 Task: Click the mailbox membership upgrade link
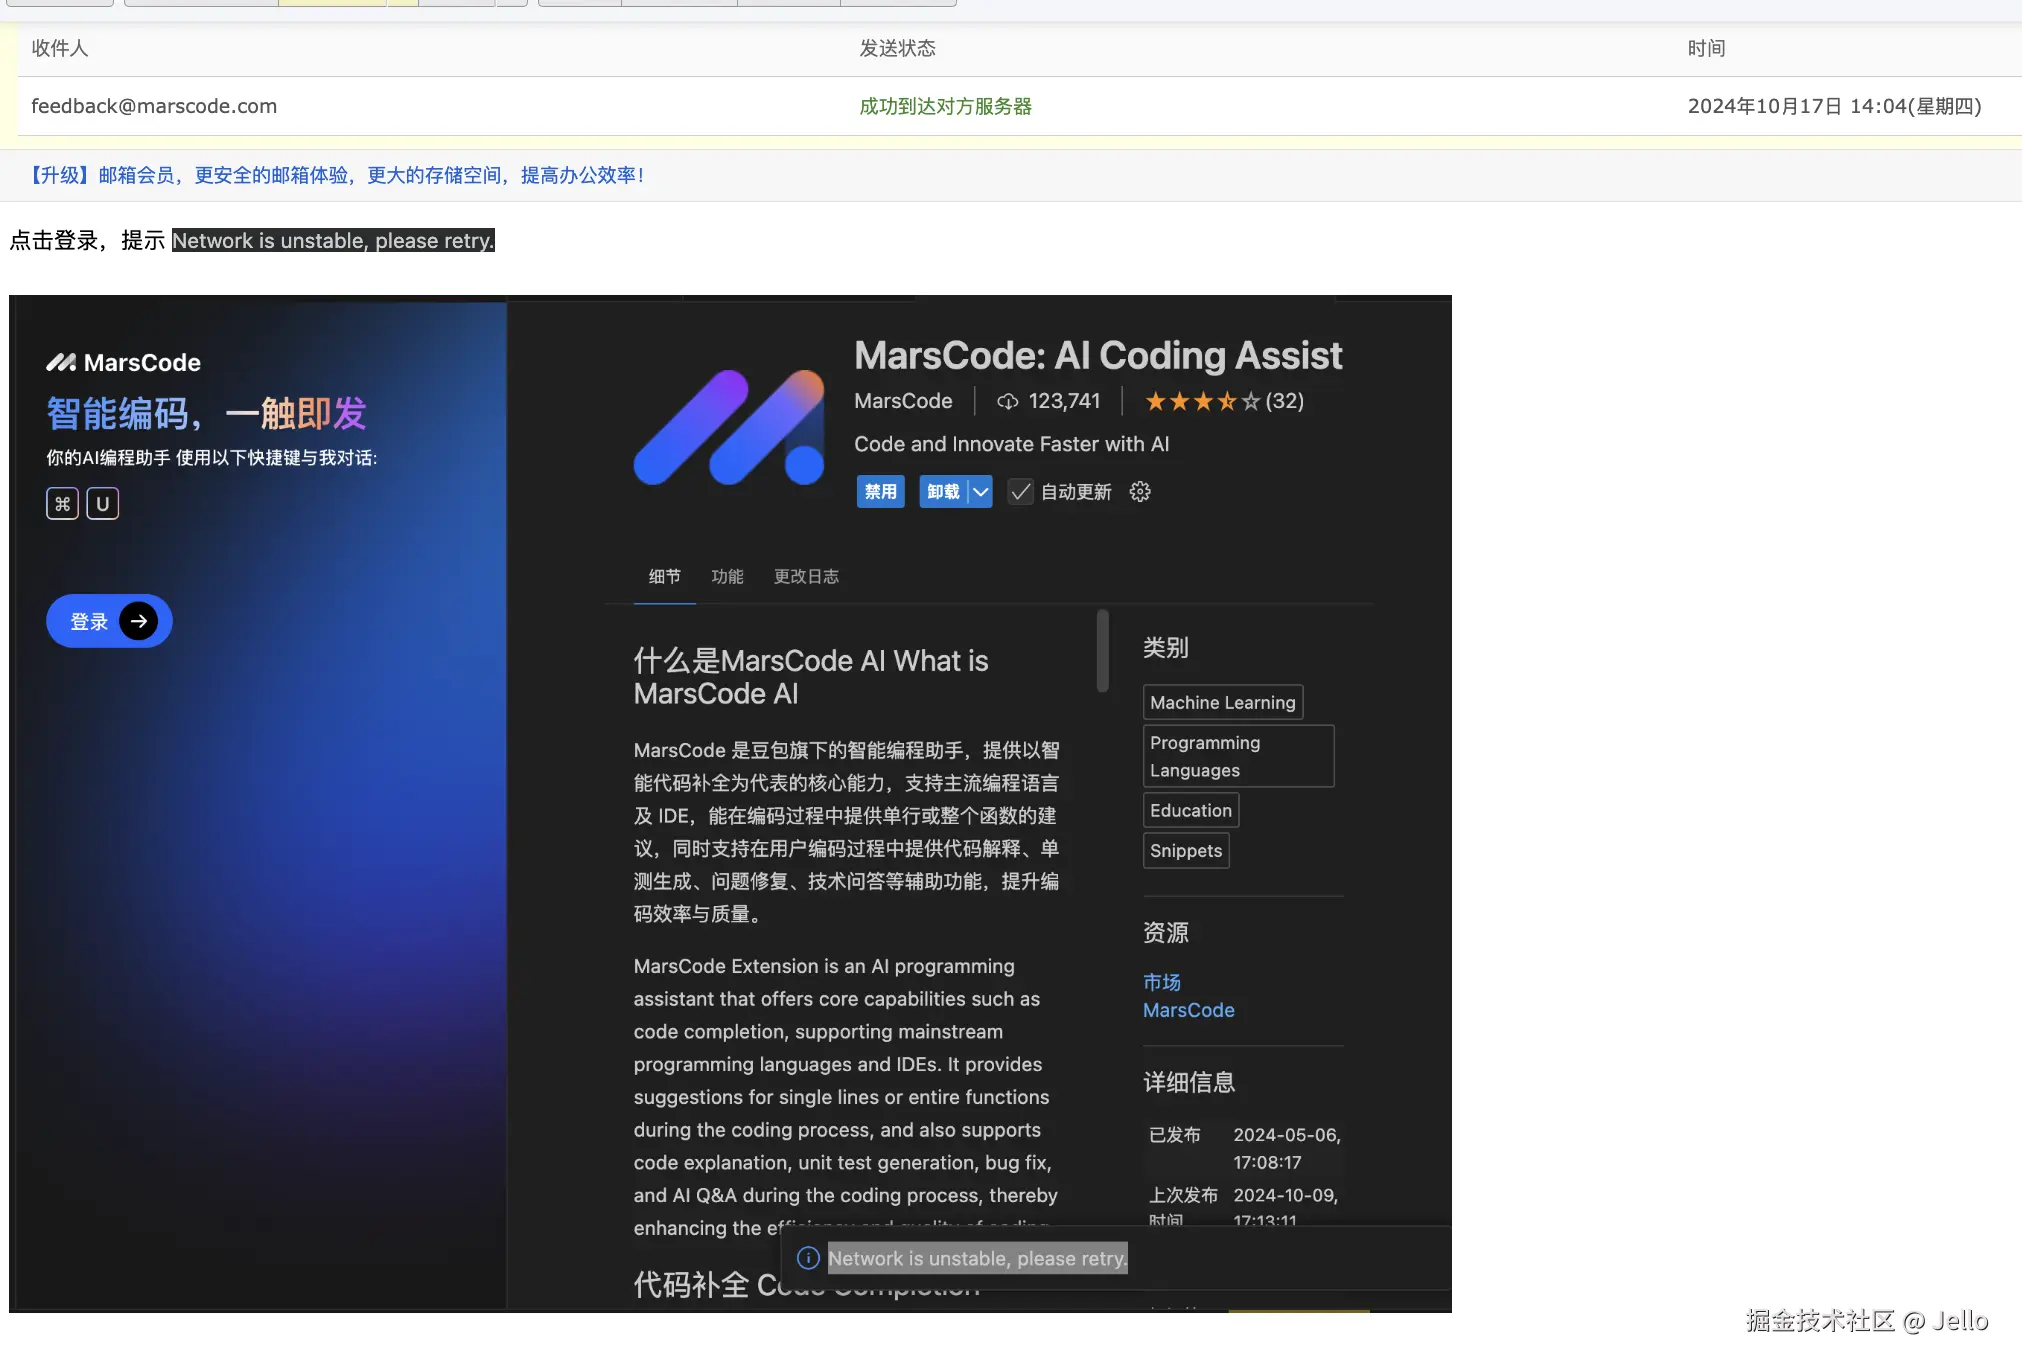[x=336, y=175]
